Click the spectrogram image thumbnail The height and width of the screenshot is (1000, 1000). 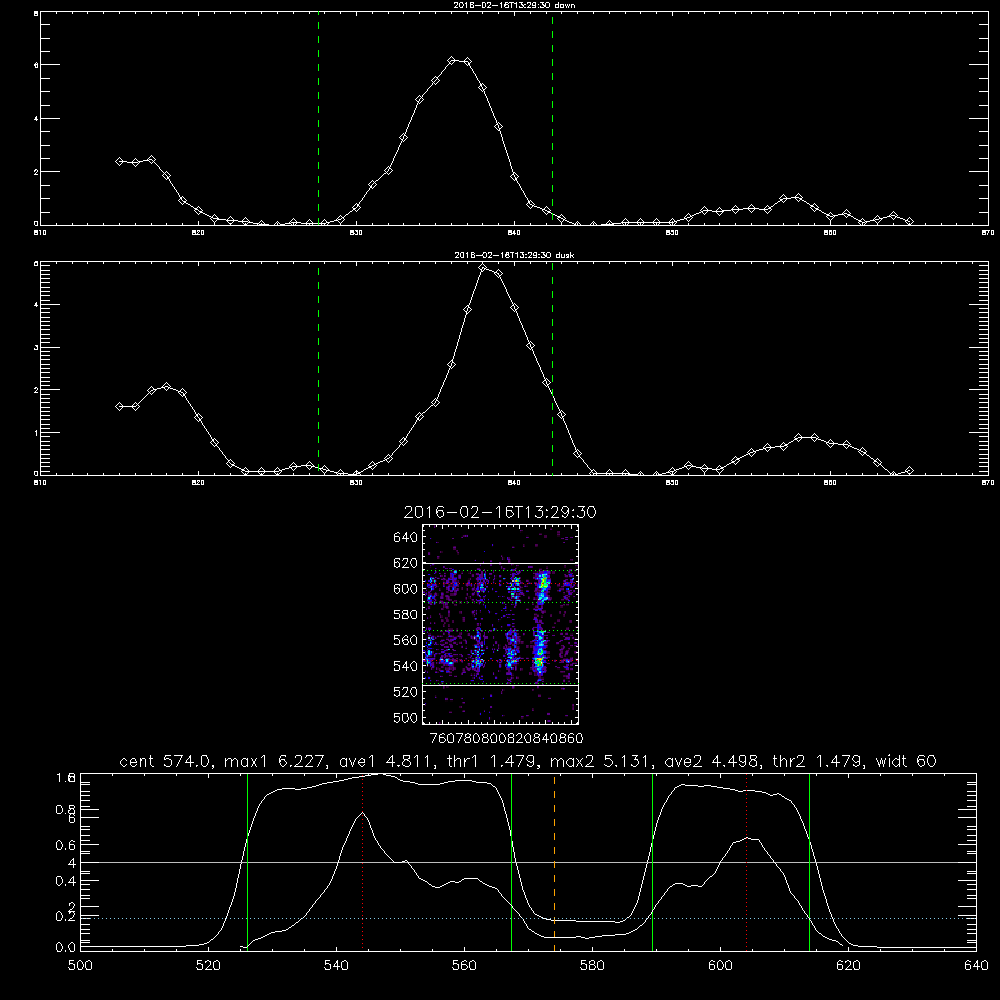(501, 624)
